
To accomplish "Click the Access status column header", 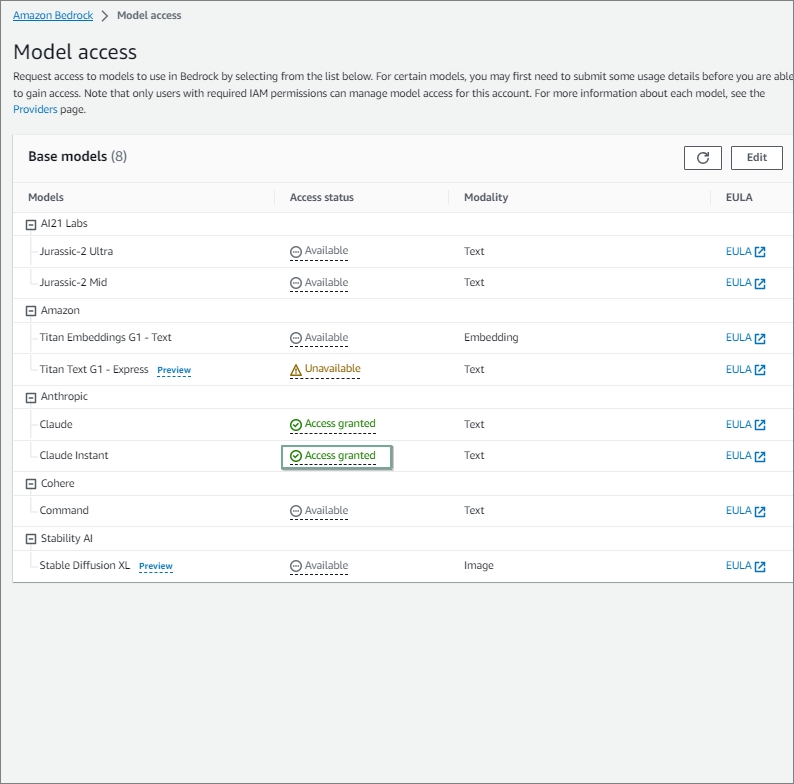I will (x=322, y=198).
